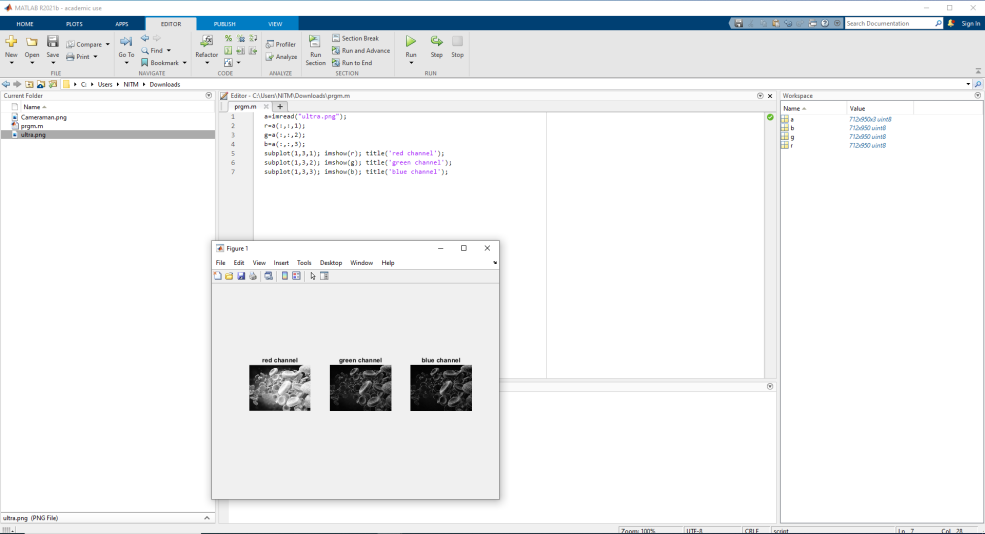
Task: Toggle the Insert Colorbar button
Action: click(x=285, y=276)
